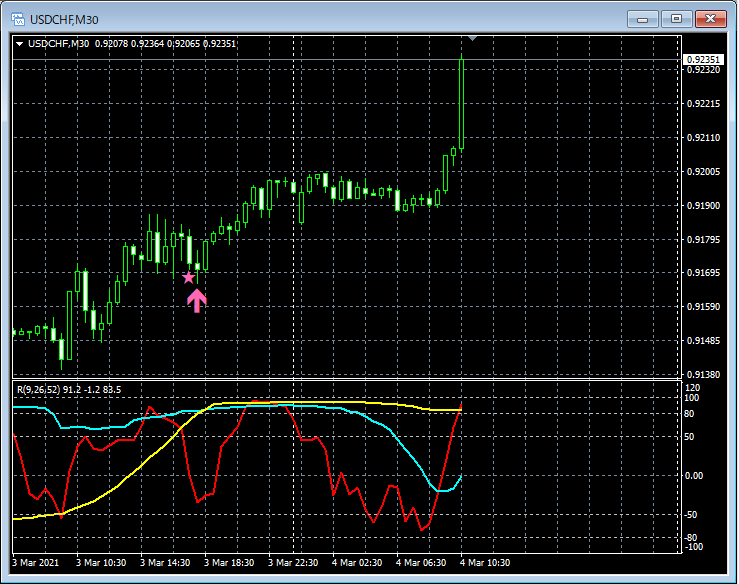Expand the USDCHF,M30 chart header dropdown triangle

coord(19,44)
